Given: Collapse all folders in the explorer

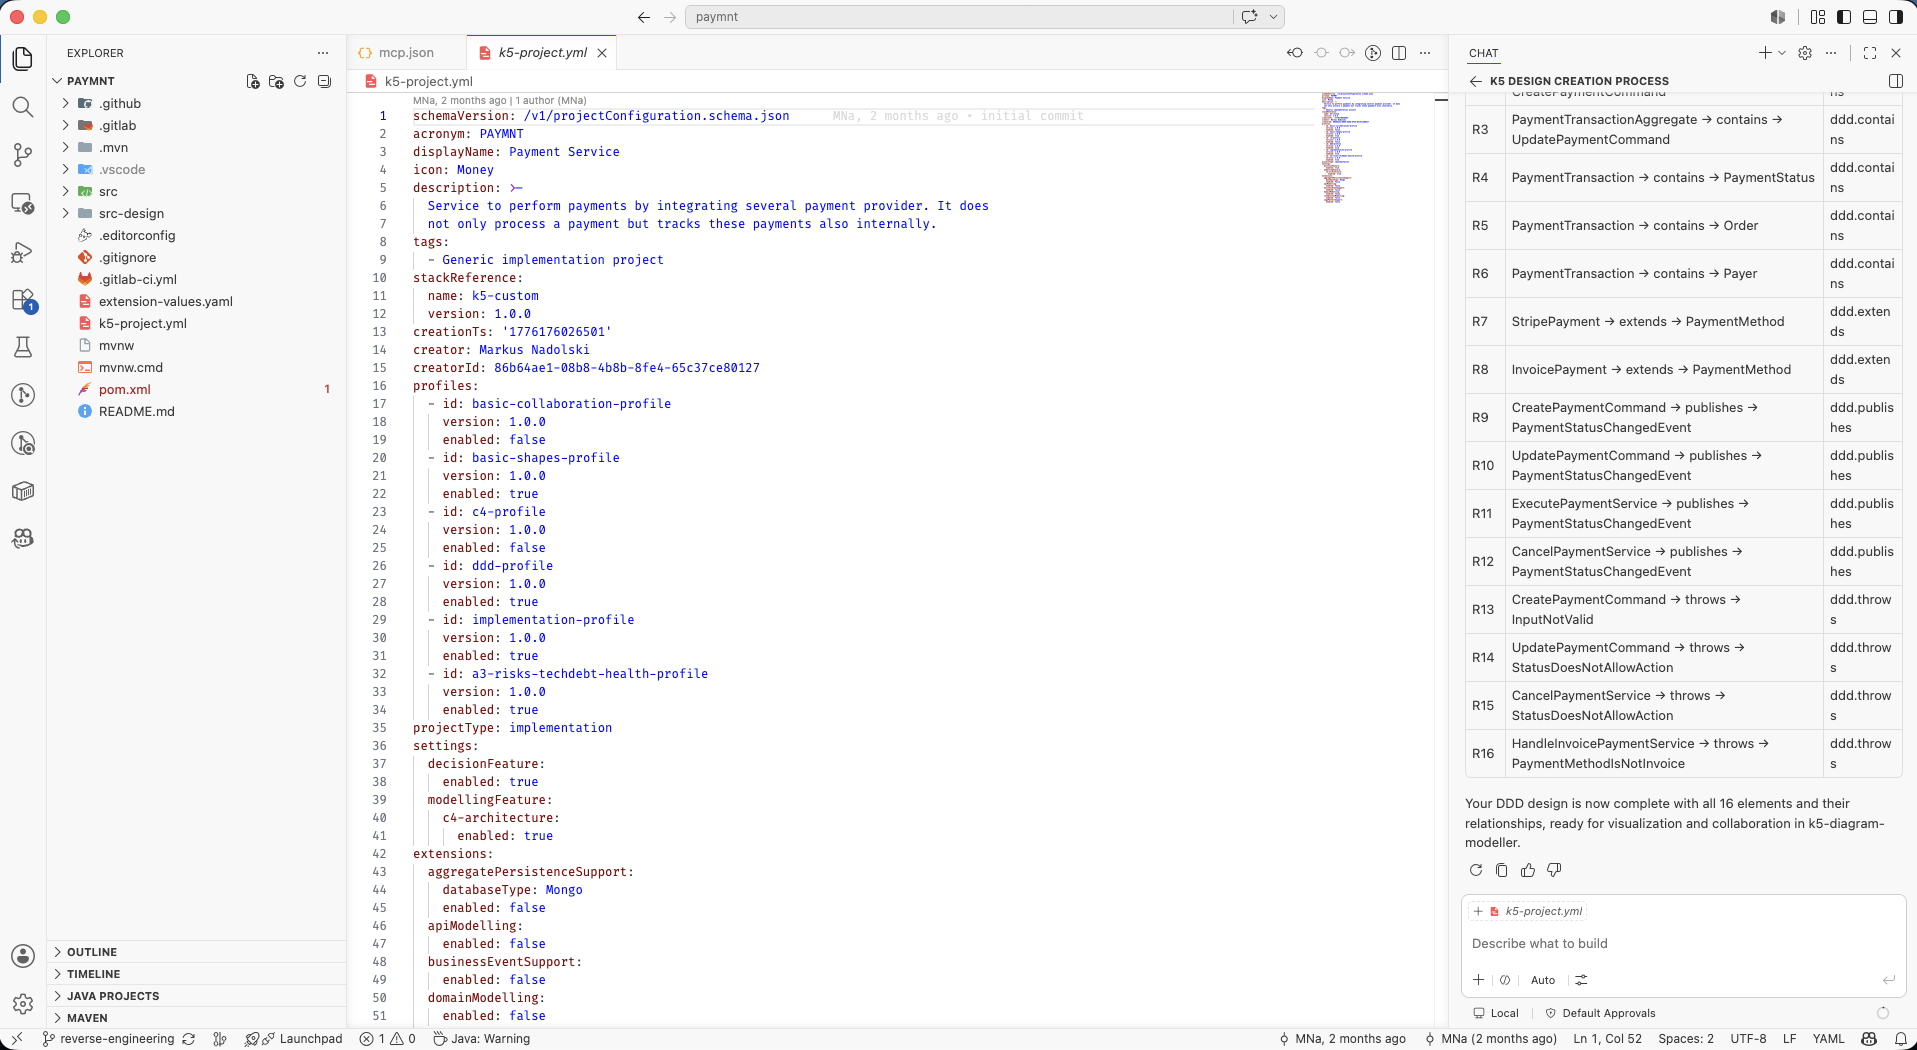Looking at the screenshot, I should coord(324,81).
